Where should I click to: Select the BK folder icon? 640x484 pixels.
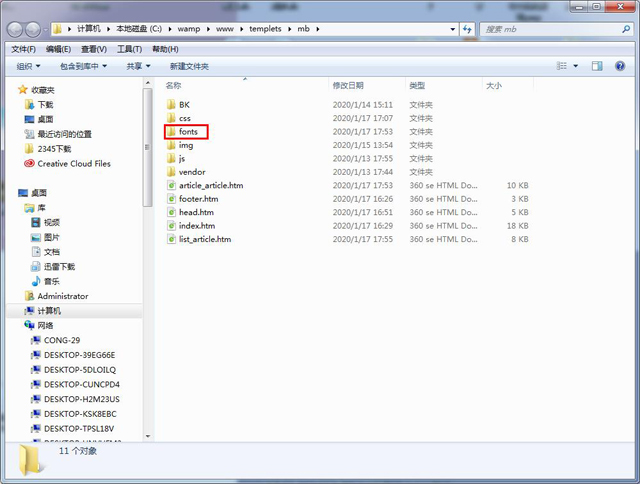(171, 104)
